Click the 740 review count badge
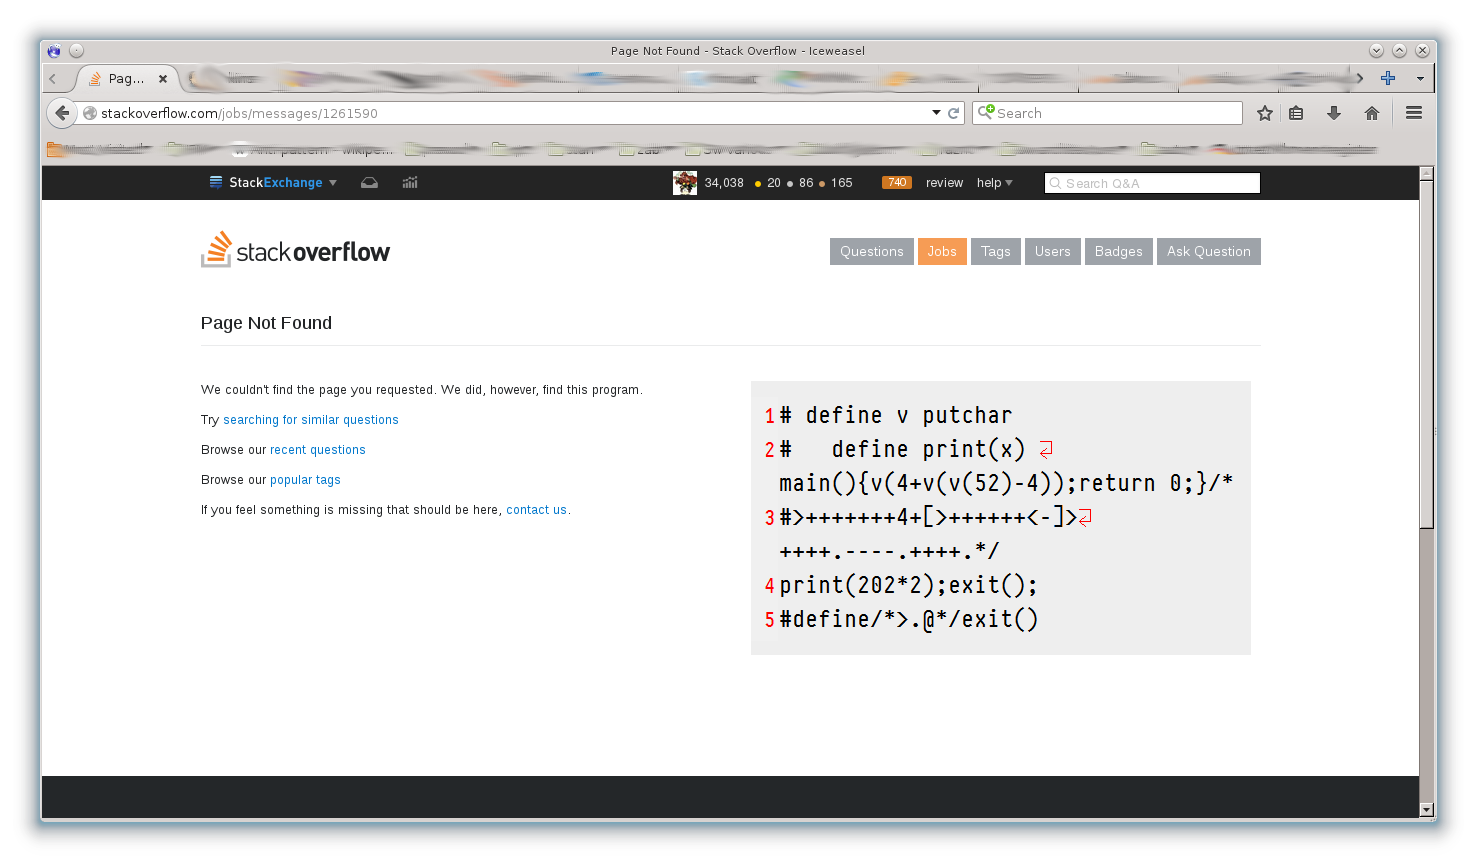The width and height of the screenshot is (1477, 862). tap(897, 183)
